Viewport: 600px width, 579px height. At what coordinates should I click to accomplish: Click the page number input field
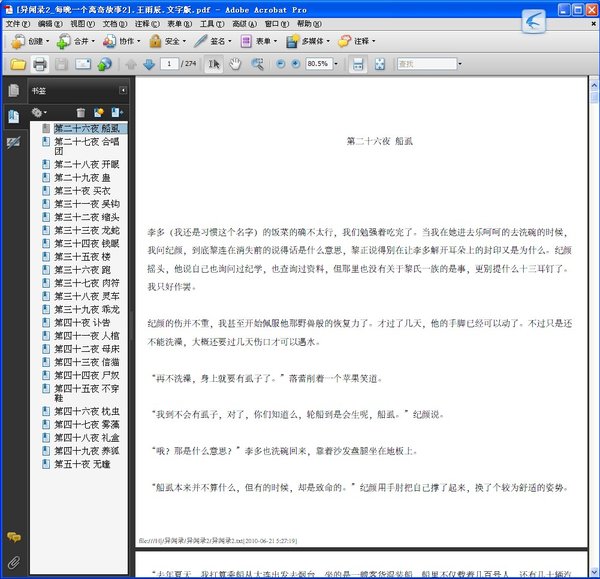tap(169, 64)
